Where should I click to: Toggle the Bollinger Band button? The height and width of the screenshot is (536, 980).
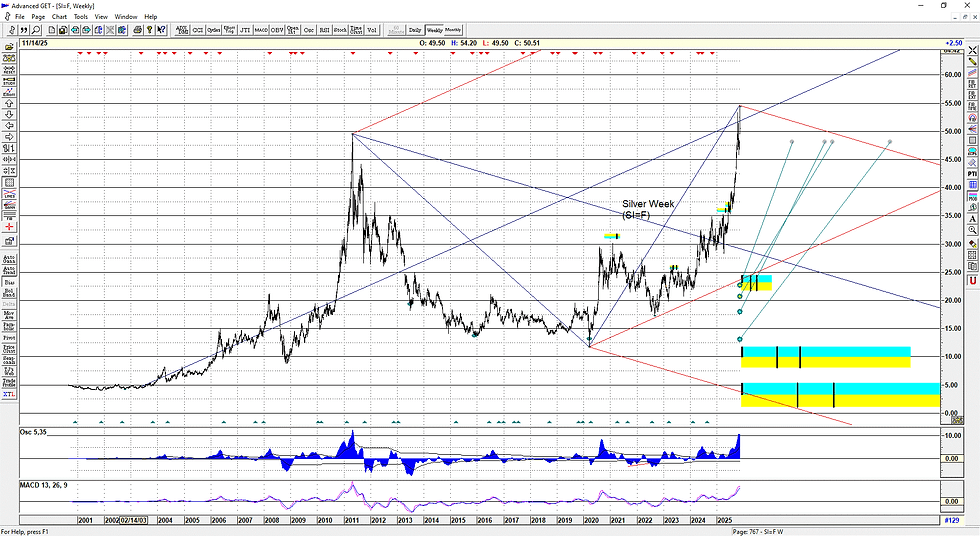click(x=9, y=292)
